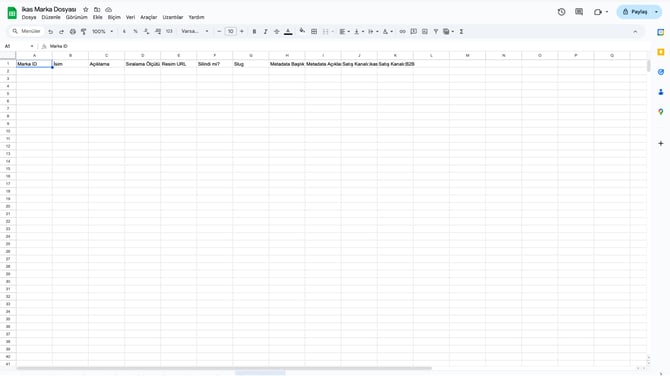Click the functions sigma icon
Viewport: 670px width, 376px height.
[x=461, y=32]
